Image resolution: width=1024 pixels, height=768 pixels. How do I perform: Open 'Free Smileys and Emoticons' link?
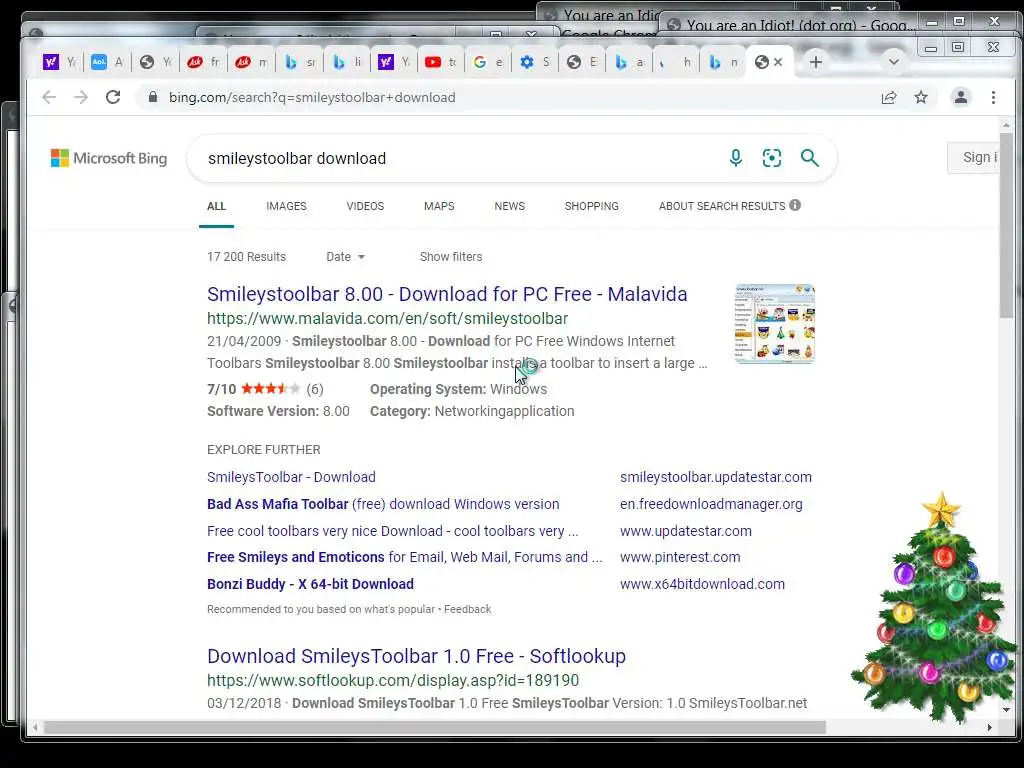(404, 557)
